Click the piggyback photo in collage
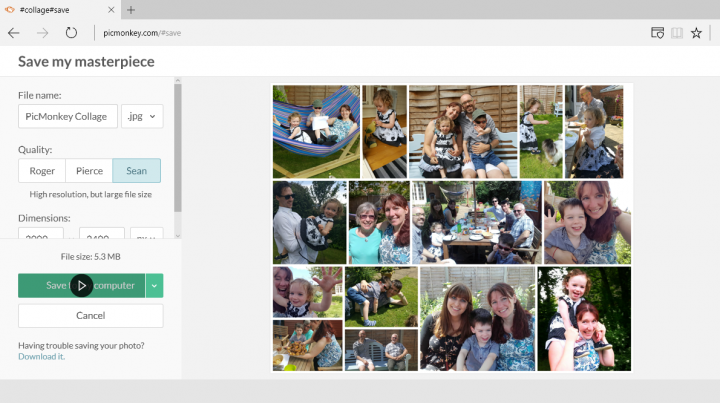This screenshot has width=720, height=403. coord(584,319)
